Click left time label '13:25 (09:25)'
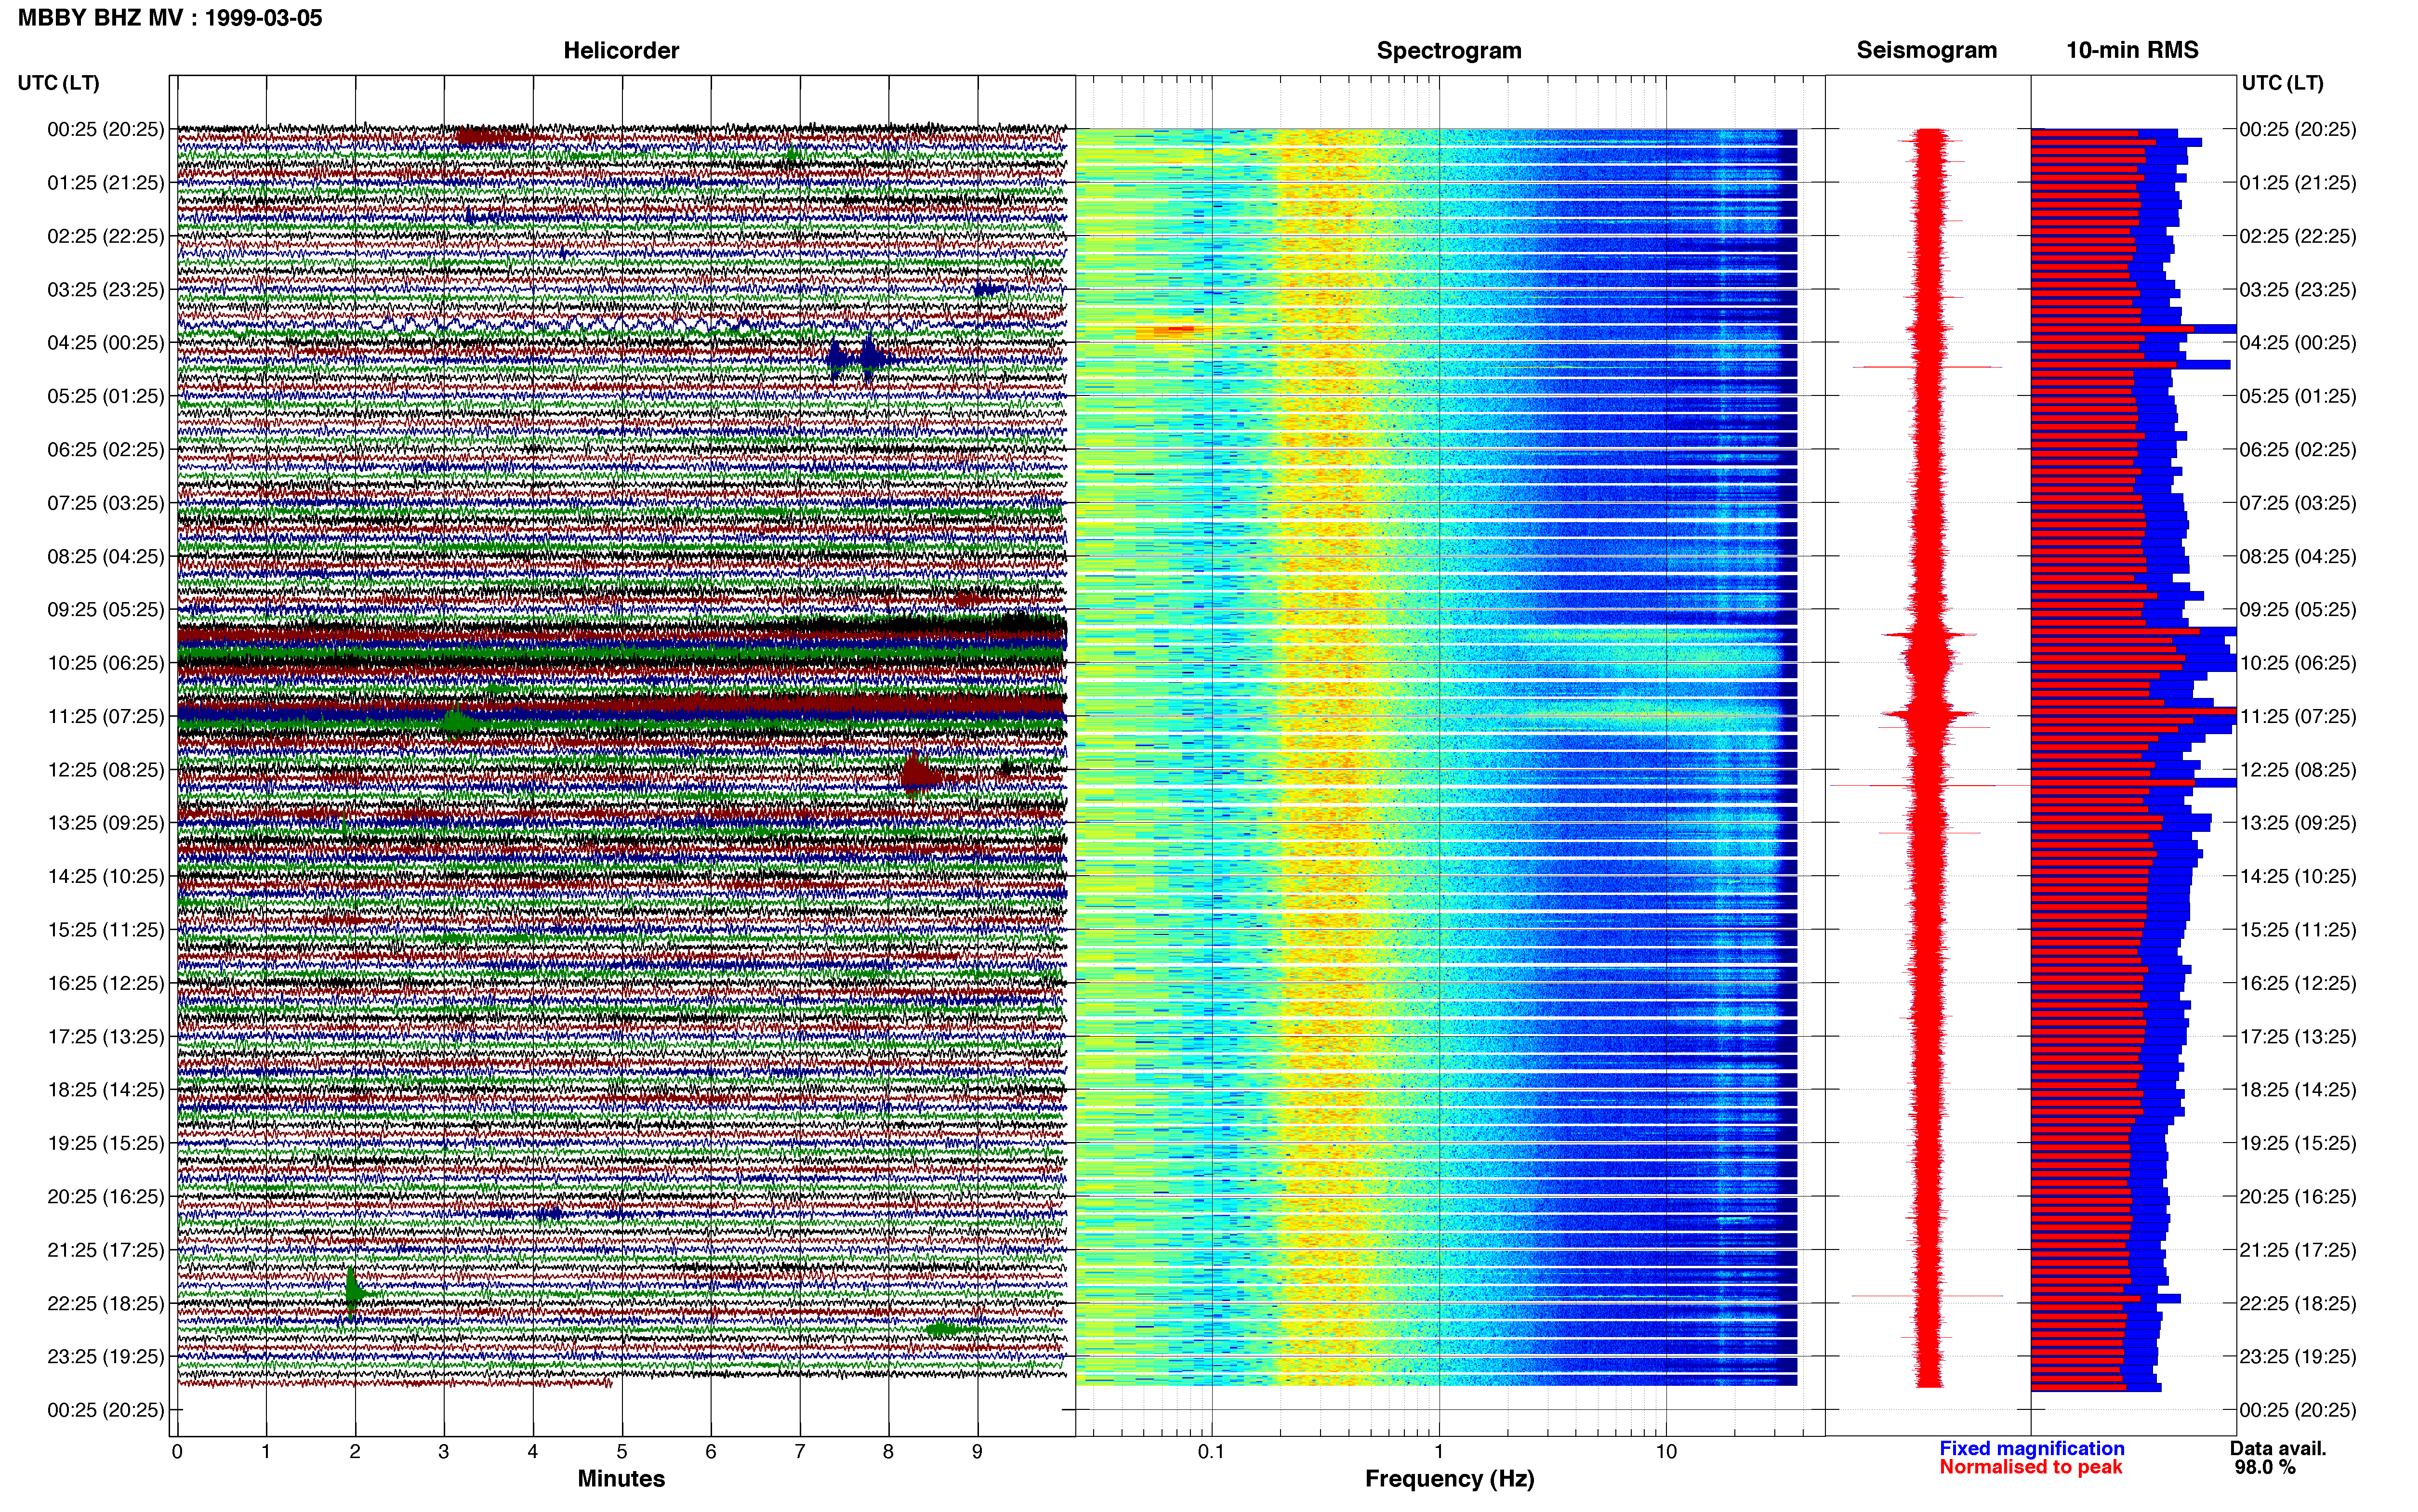 point(106,823)
